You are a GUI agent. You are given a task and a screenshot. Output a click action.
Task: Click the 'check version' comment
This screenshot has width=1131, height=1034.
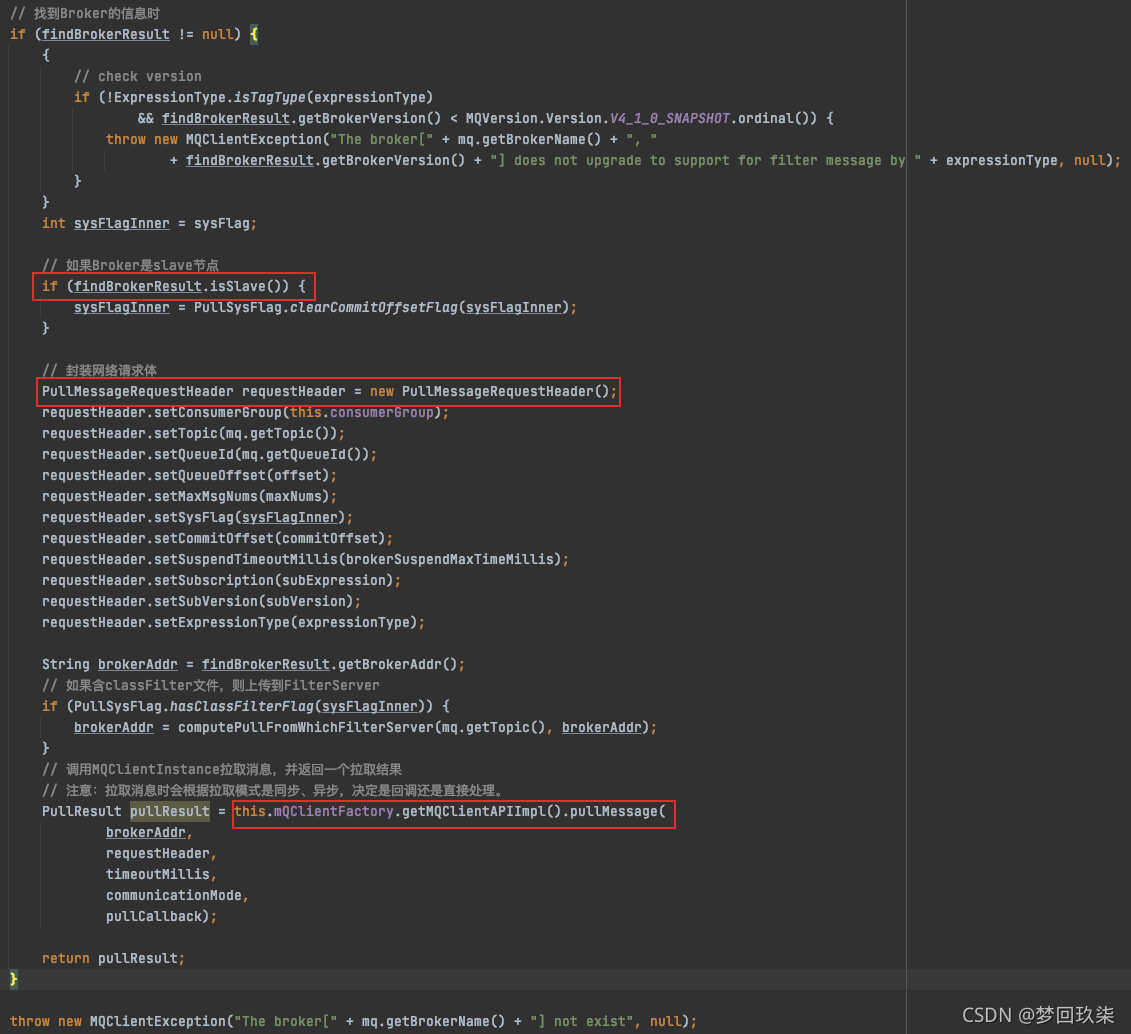(137, 76)
